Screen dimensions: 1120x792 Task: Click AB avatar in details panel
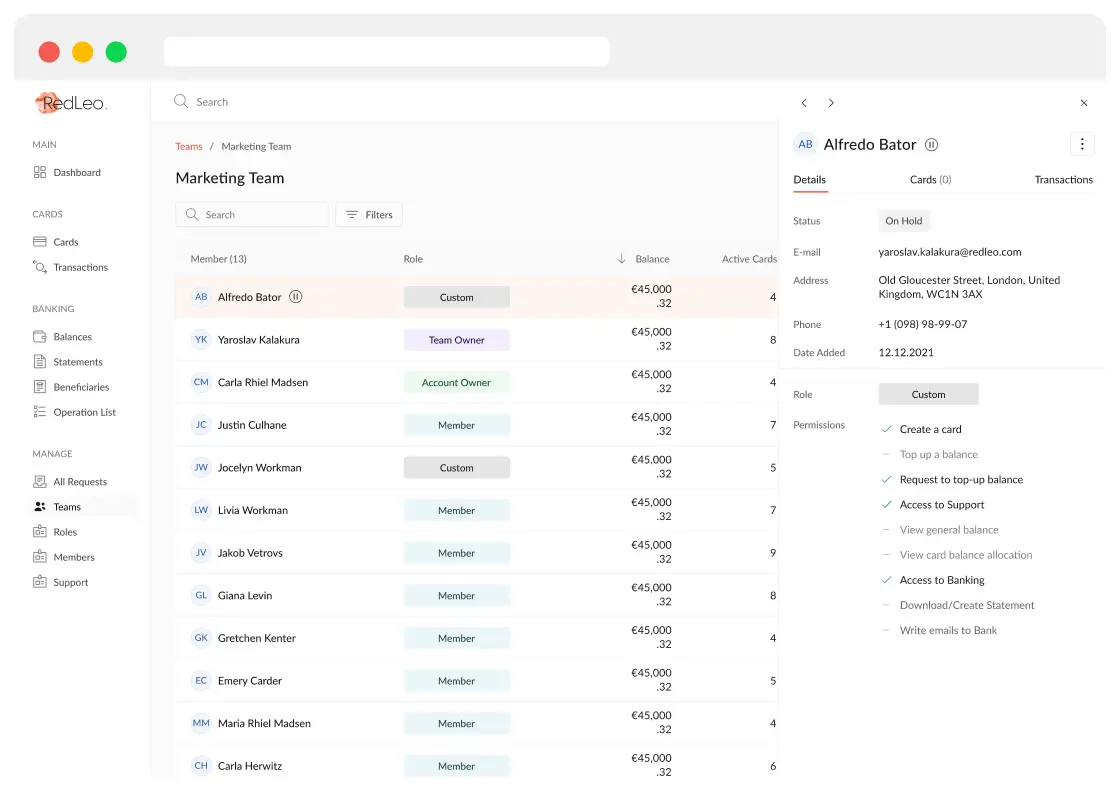point(805,144)
